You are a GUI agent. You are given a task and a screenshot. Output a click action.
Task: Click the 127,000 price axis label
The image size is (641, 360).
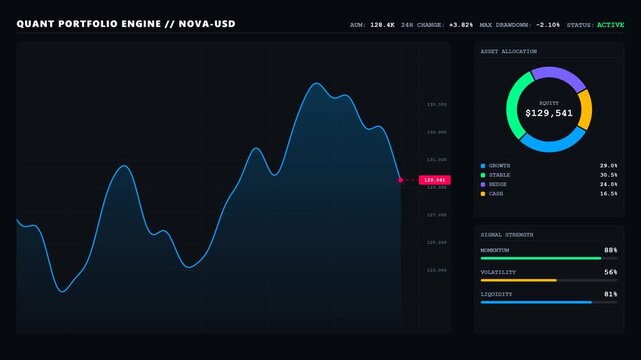437,215
